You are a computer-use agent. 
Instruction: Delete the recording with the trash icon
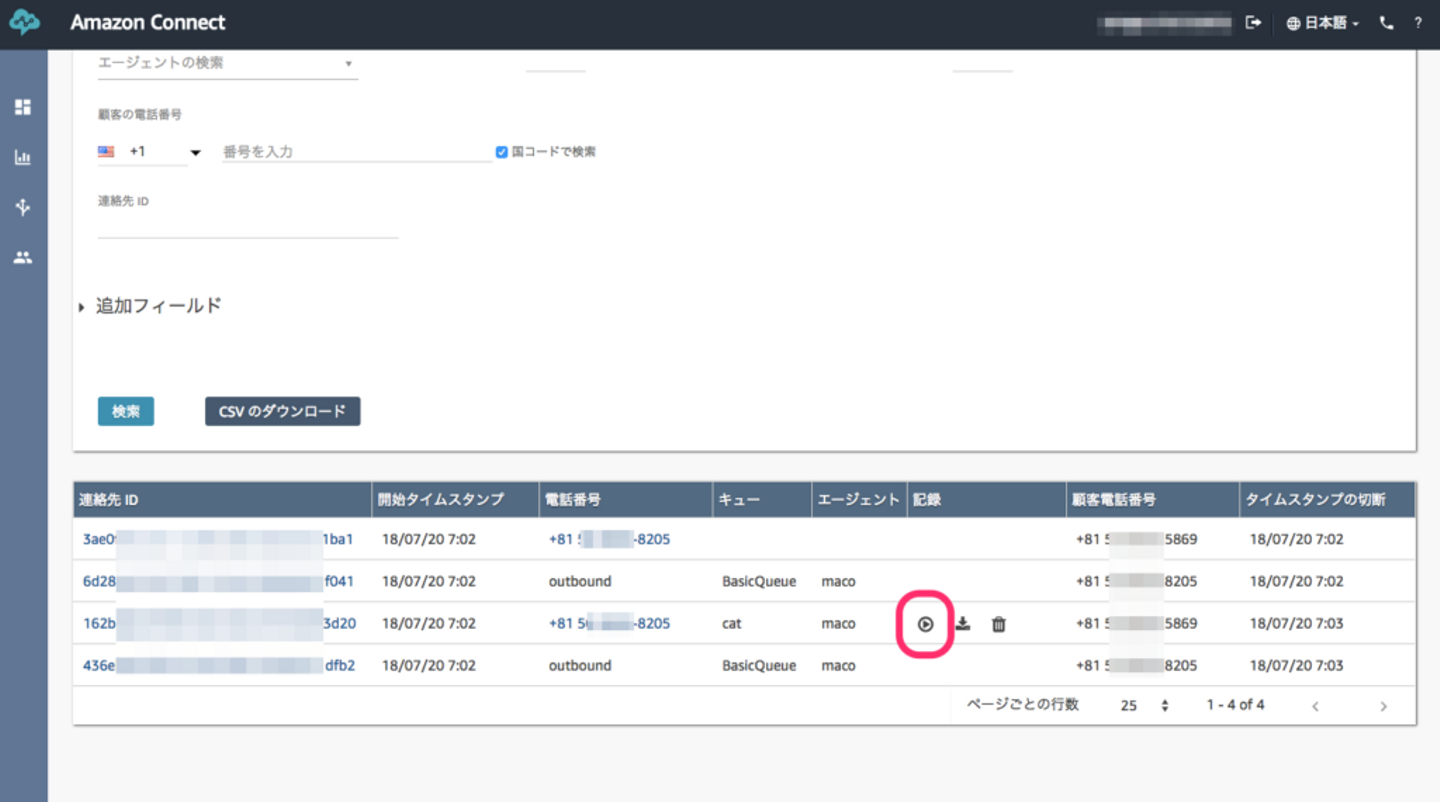[x=998, y=624]
